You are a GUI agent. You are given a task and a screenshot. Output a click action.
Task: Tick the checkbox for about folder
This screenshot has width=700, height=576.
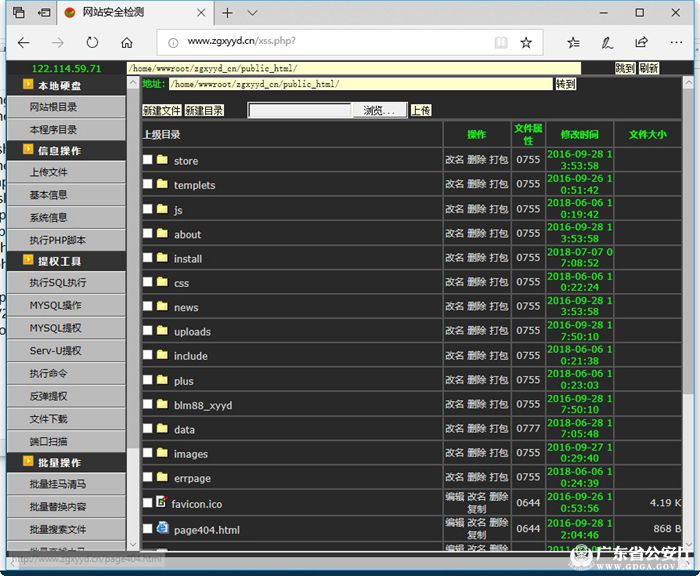point(148,233)
